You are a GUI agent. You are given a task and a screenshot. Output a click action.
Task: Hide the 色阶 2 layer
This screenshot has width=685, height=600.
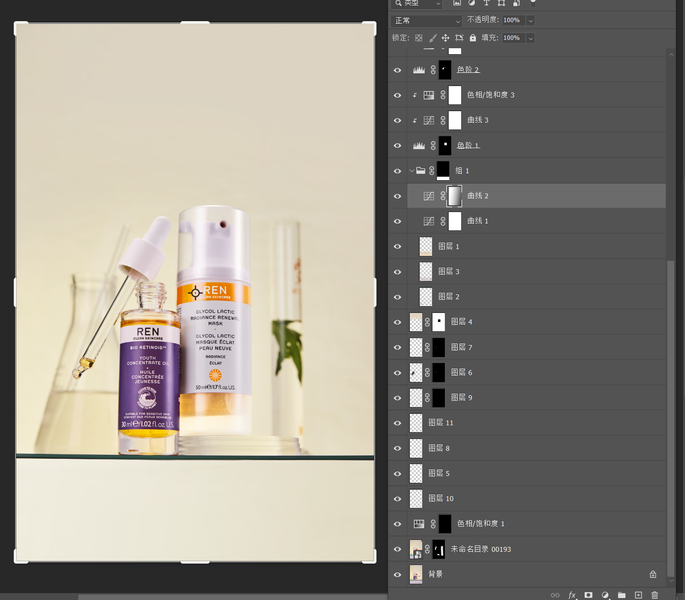click(397, 70)
